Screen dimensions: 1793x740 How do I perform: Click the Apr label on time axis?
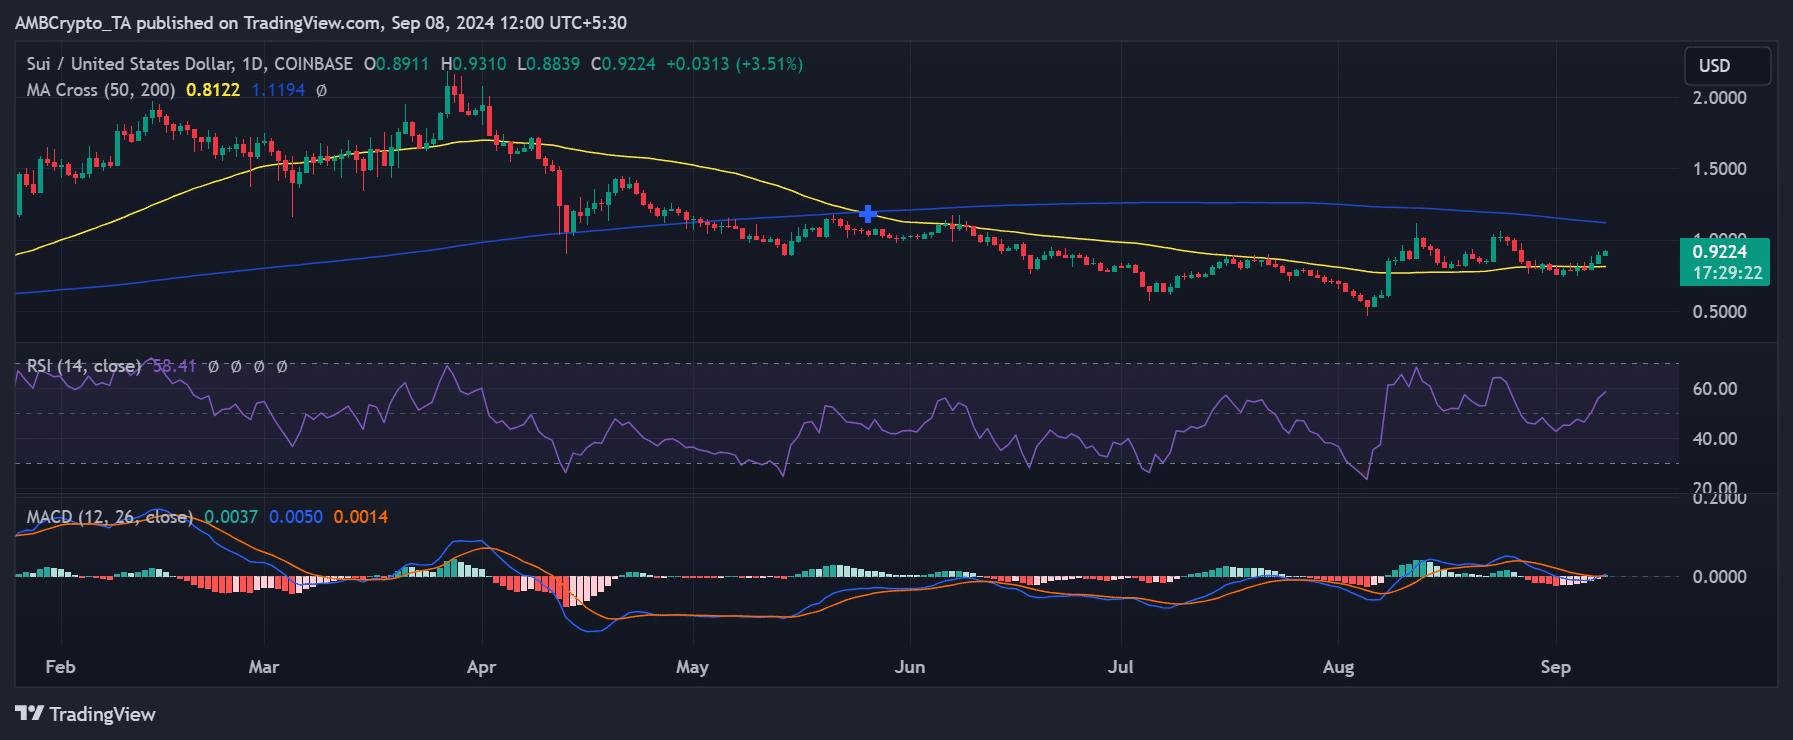click(x=481, y=667)
